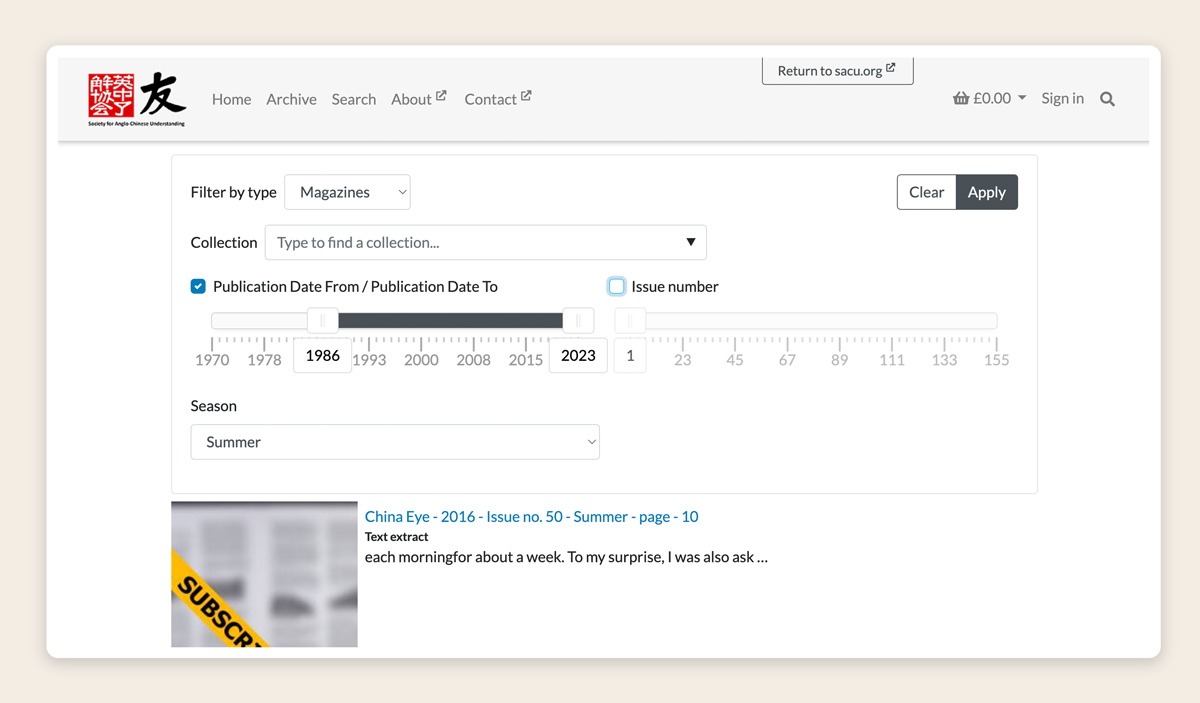Click the 2023 publication date slider handle

pos(578,320)
